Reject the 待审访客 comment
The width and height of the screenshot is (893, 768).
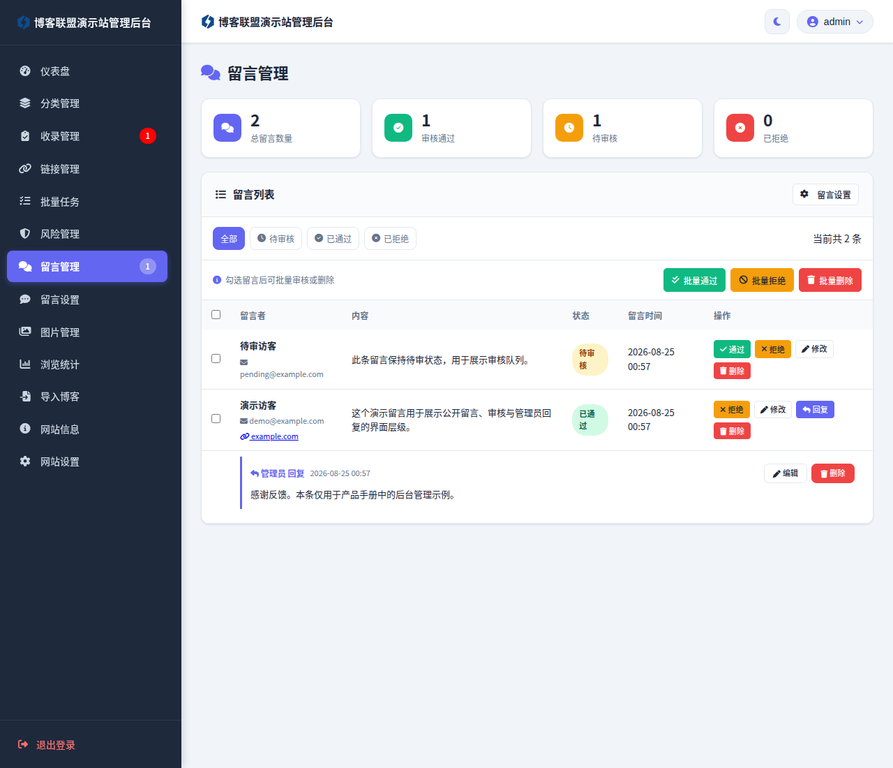tap(773, 349)
